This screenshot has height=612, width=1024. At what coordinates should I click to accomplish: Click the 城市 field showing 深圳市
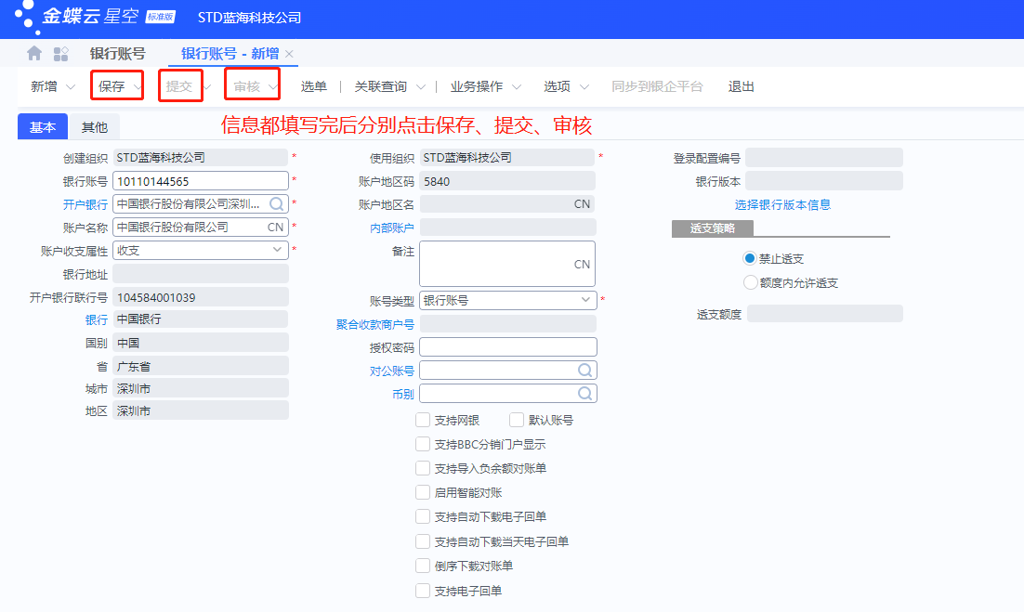coord(200,388)
